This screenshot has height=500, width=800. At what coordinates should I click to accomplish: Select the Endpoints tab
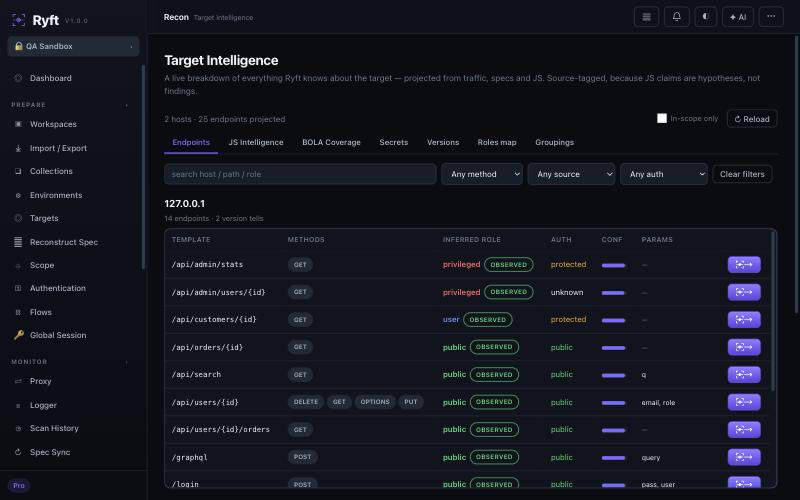pos(191,142)
